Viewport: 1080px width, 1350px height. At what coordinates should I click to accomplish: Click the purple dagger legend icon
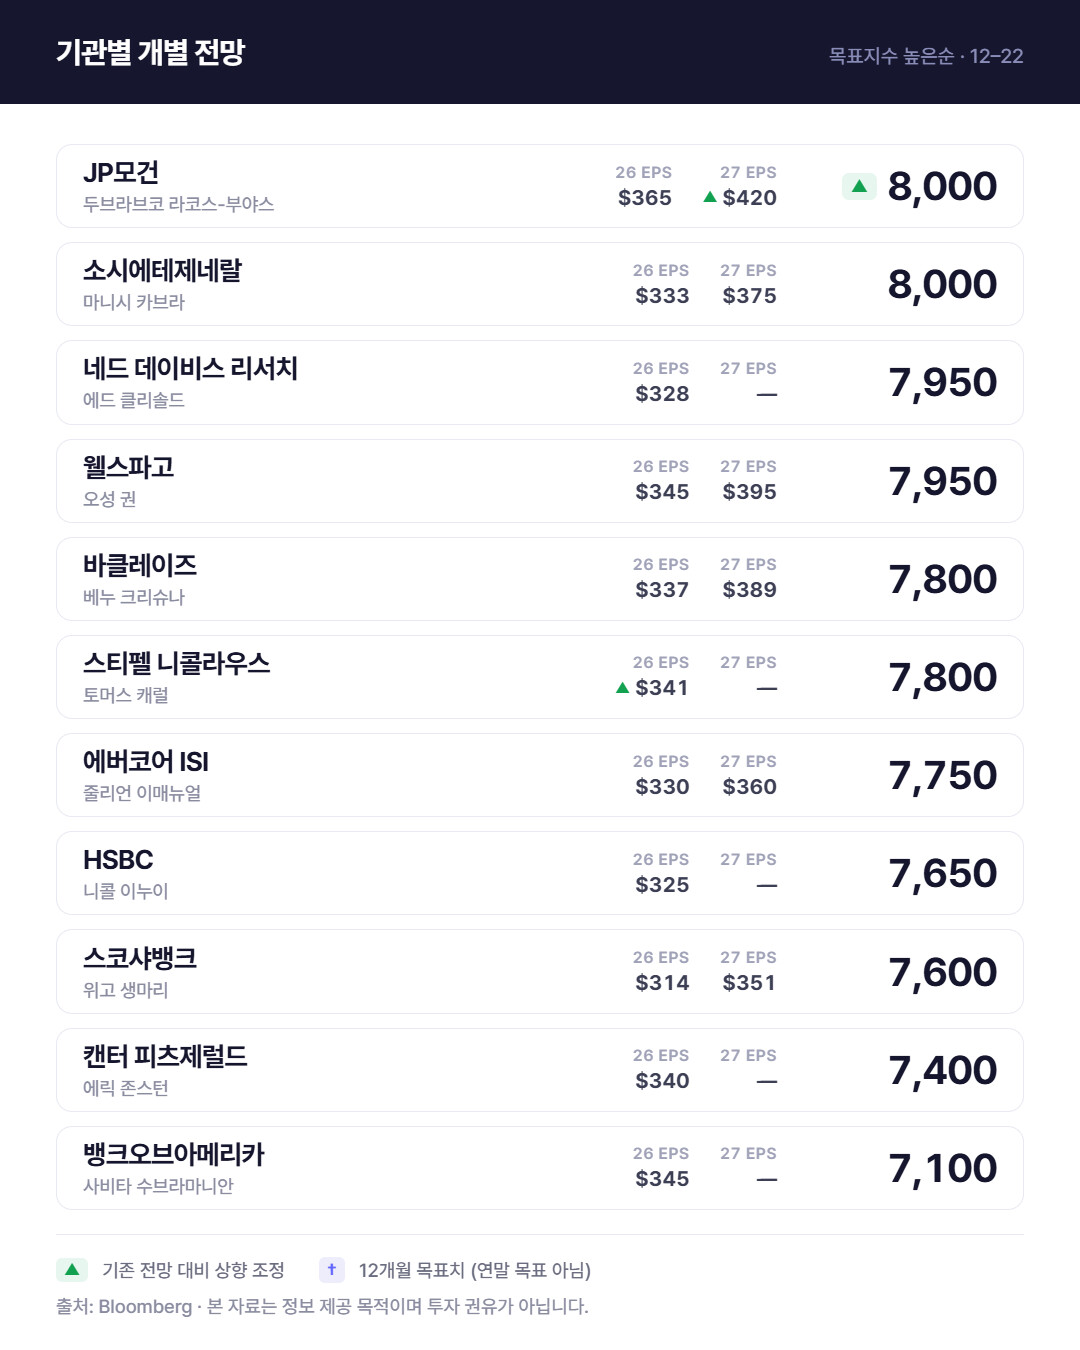point(332,1270)
